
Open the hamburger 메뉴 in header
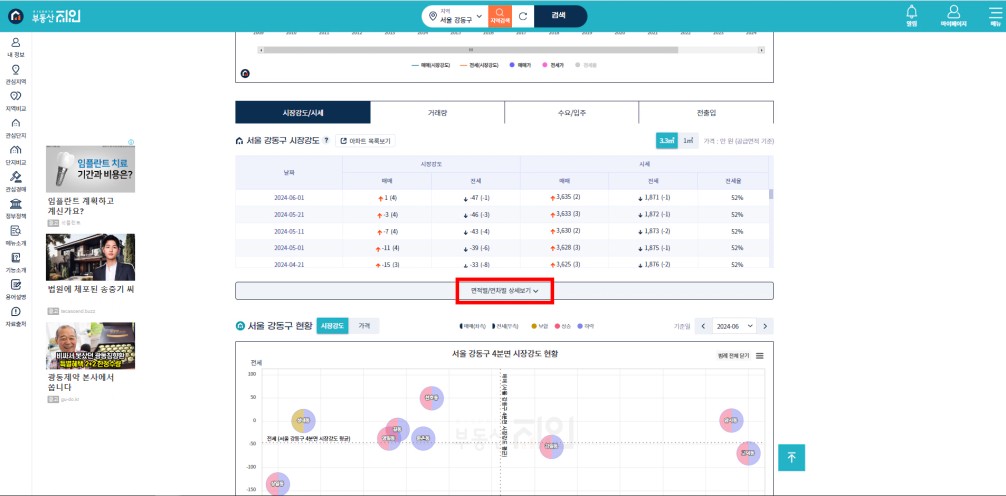click(x=995, y=16)
